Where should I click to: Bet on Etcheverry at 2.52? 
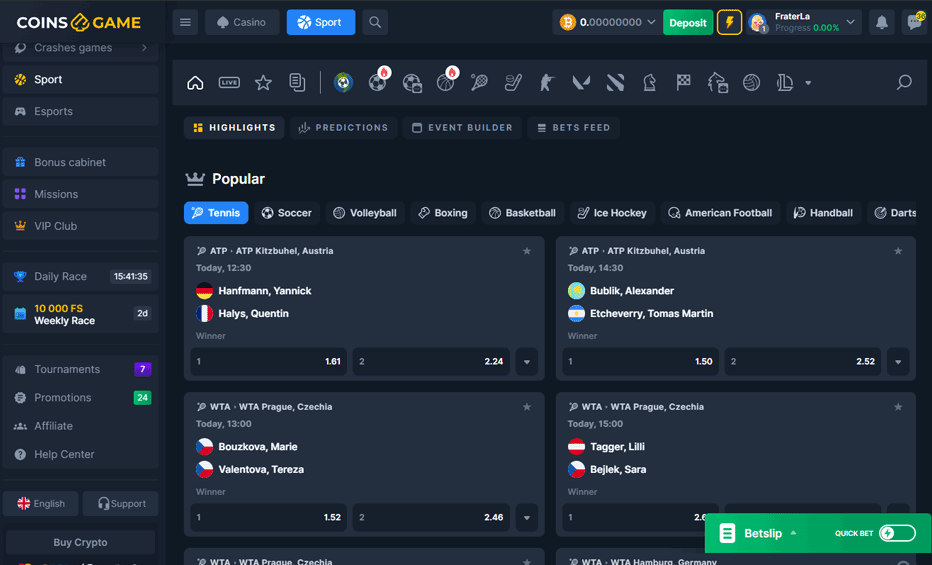(x=803, y=361)
